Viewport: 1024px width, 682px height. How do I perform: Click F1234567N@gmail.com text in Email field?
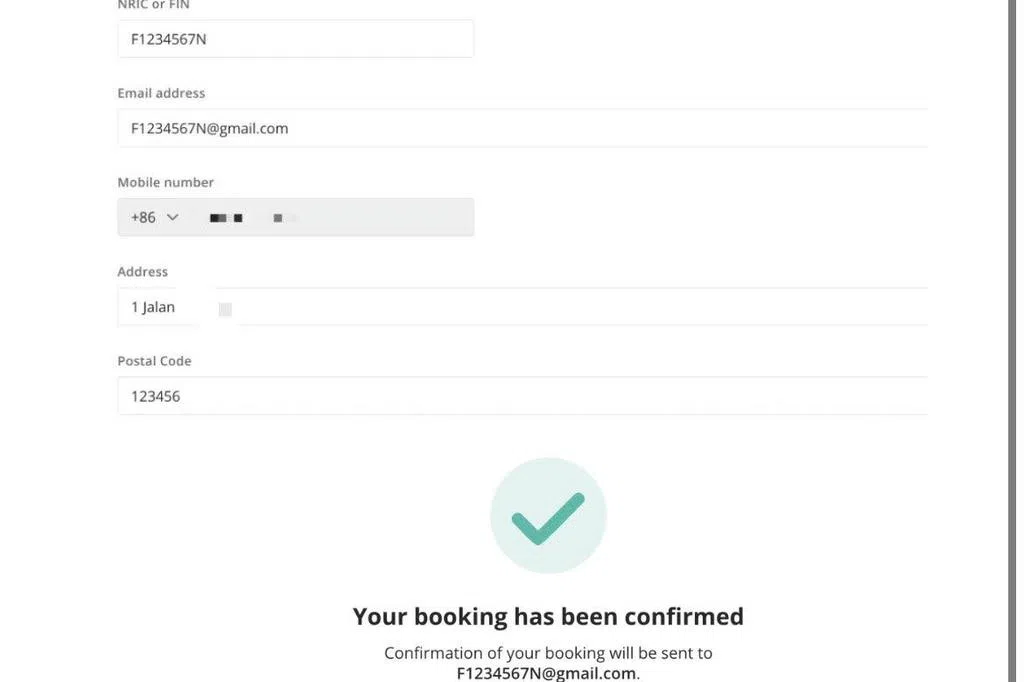[209, 128]
